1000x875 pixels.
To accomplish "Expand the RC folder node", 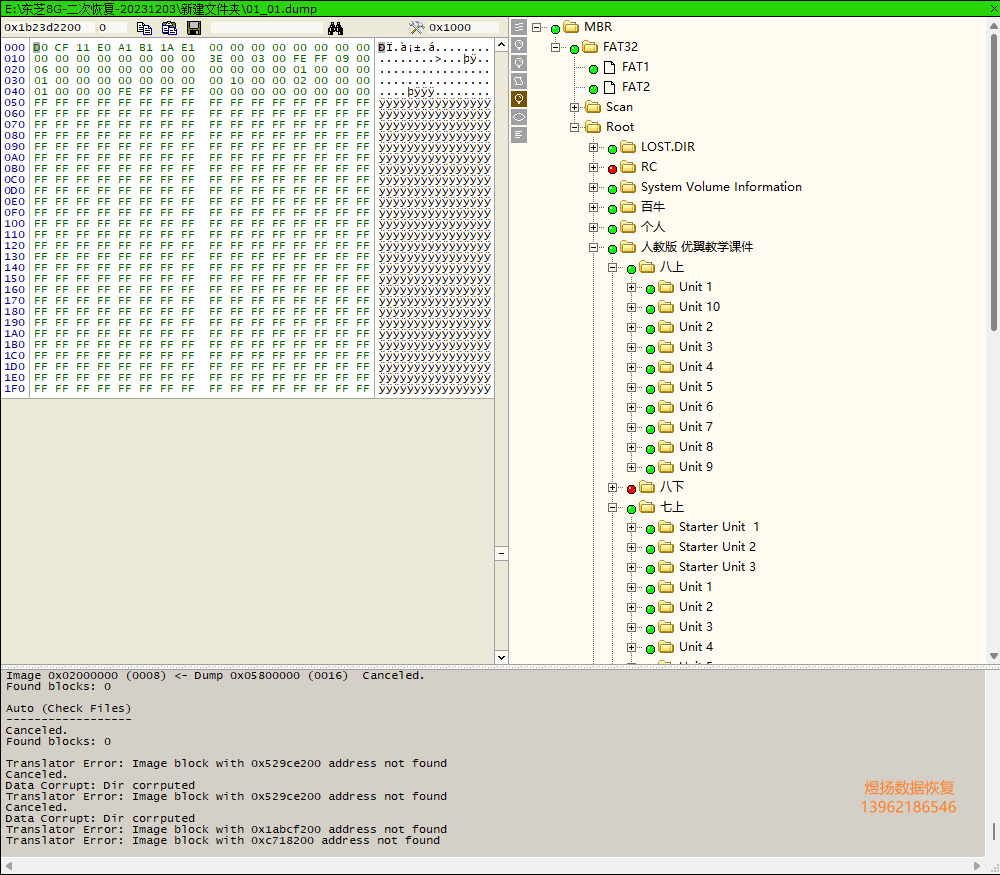I will pyautogui.click(x=594, y=167).
